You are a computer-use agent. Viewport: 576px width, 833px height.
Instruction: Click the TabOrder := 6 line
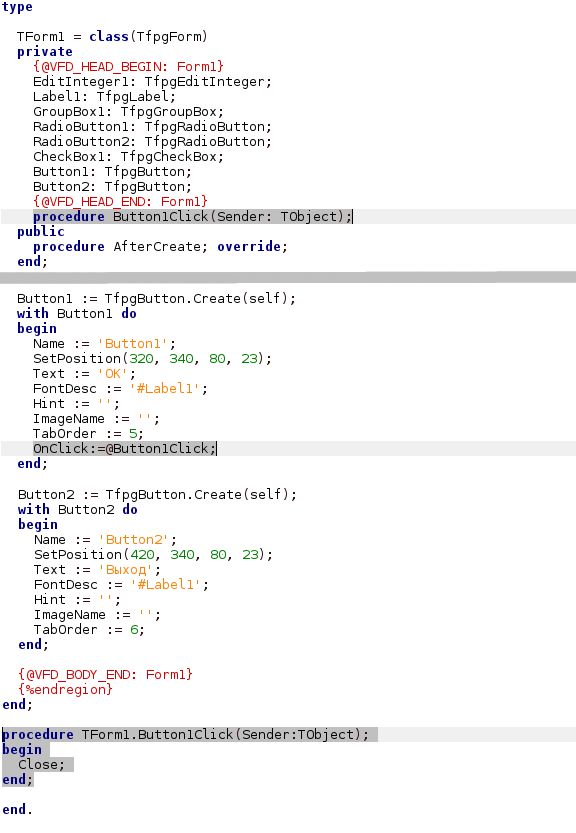point(89,629)
